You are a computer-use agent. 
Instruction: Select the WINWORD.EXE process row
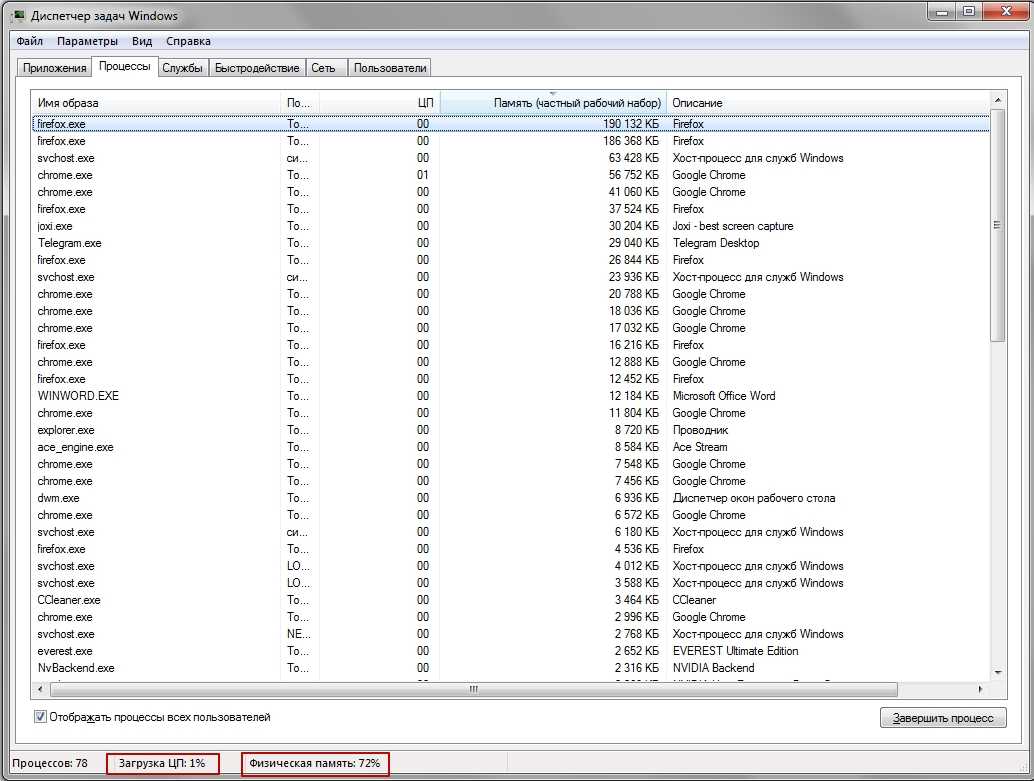[x=78, y=396]
